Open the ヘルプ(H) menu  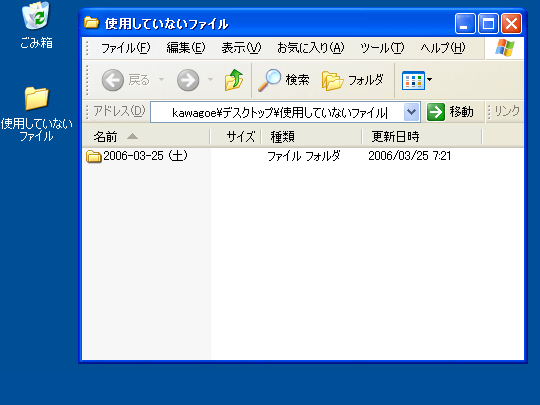(443, 48)
